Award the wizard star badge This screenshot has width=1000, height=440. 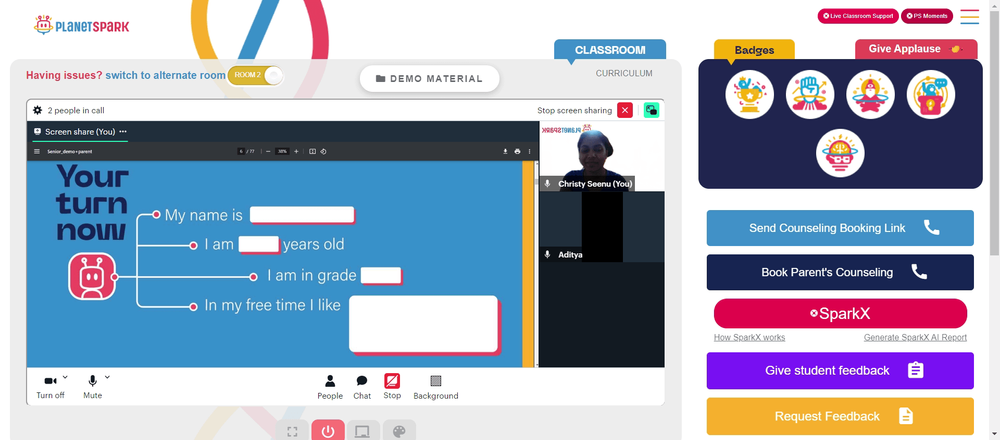coord(871,94)
